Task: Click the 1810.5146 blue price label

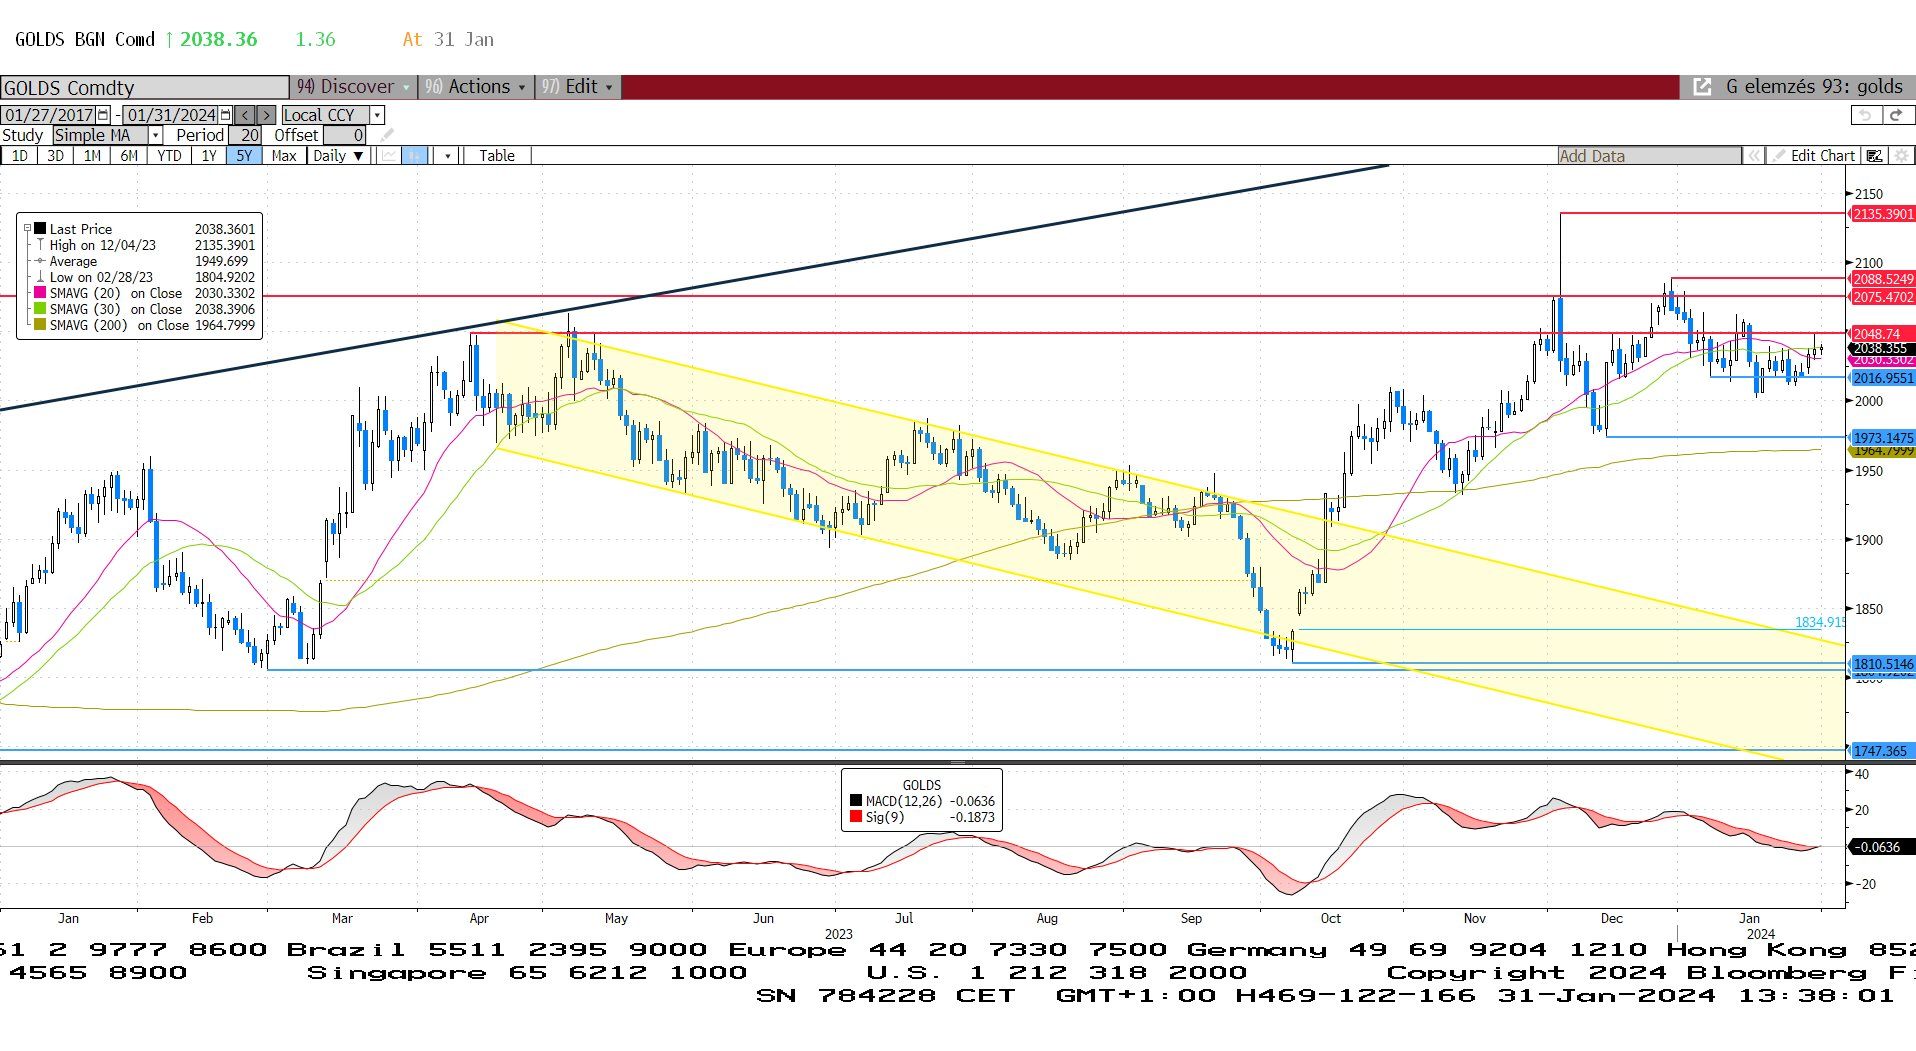Action: pyautogui.click(x=1881, y=664)
